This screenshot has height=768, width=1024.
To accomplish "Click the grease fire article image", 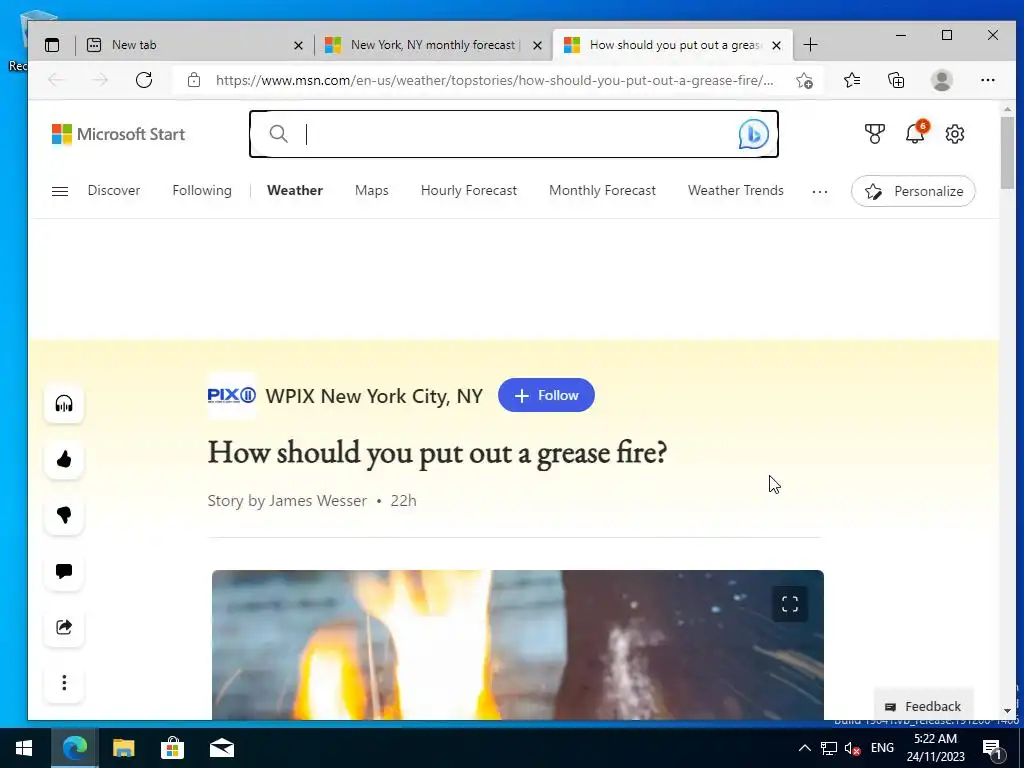I will [517, 645].
